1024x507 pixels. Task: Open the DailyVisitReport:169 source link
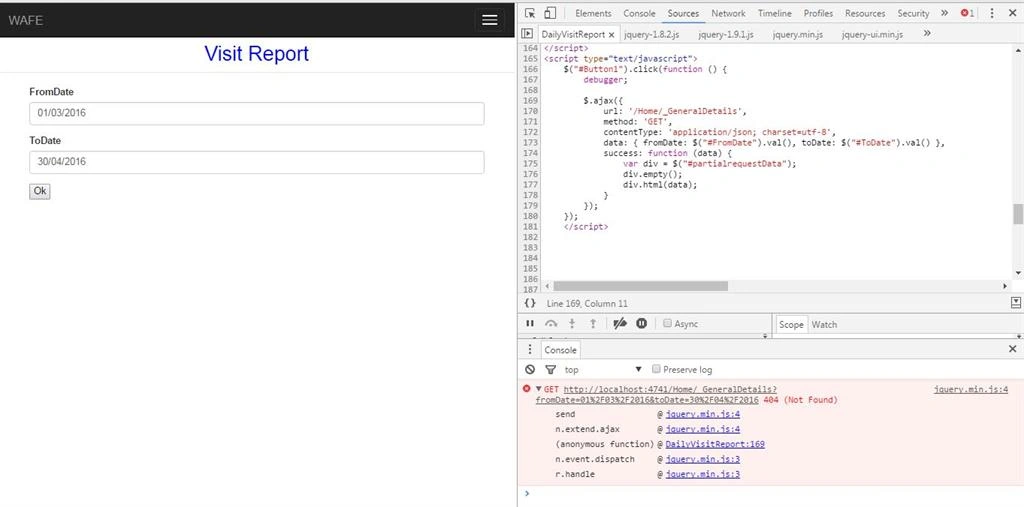715,444
